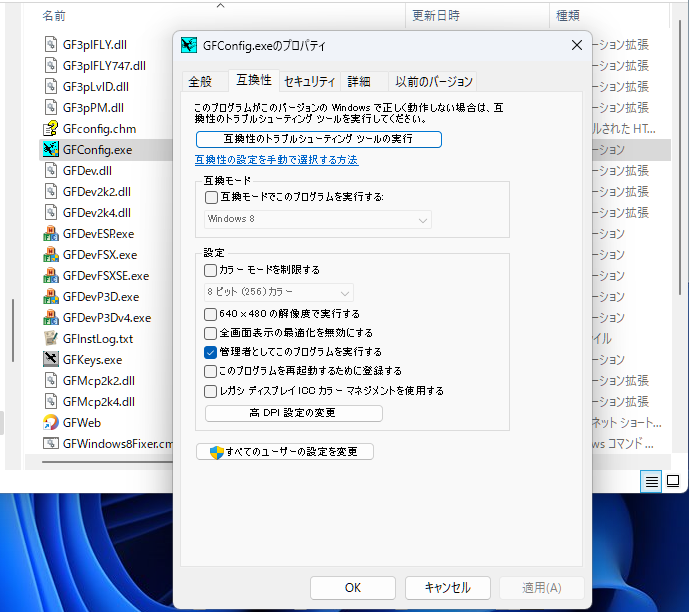Click GFWindows8Fixer command file icon
Image resolution: width=689 pixels, height=612 pixels.
tap(51, 444)
